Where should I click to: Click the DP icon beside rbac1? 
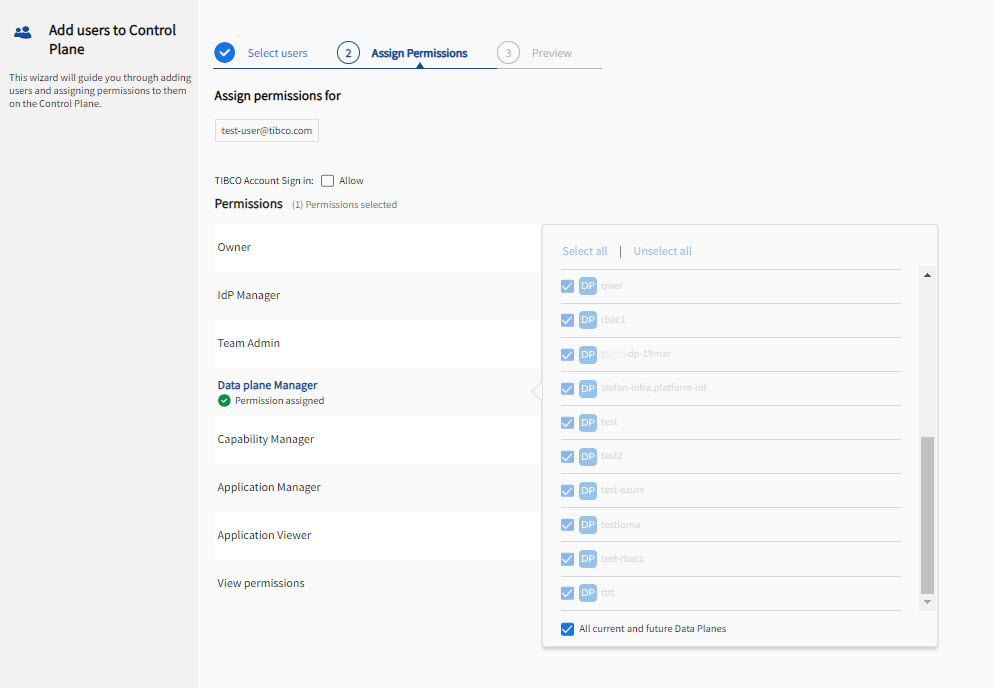[588, 320]
